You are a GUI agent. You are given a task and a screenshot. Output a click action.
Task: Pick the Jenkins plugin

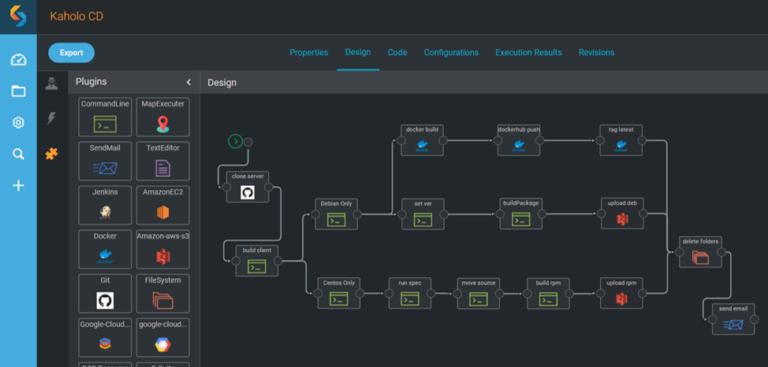click(x=105, y=205)
